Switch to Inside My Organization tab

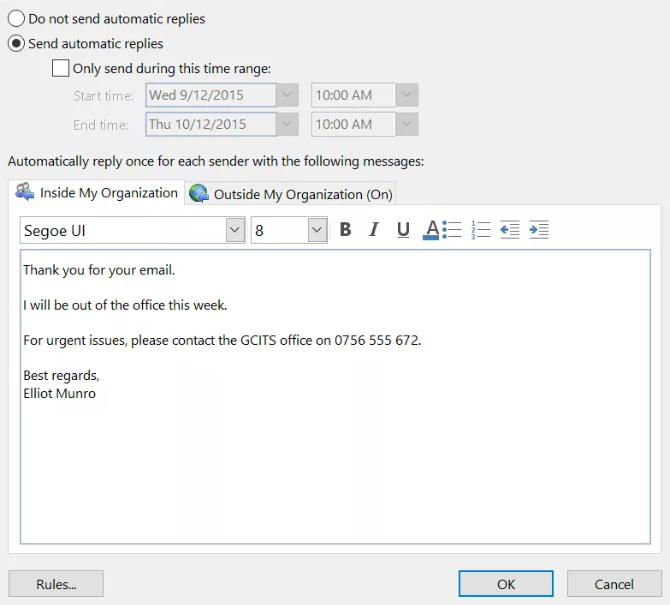coord(97,193)
